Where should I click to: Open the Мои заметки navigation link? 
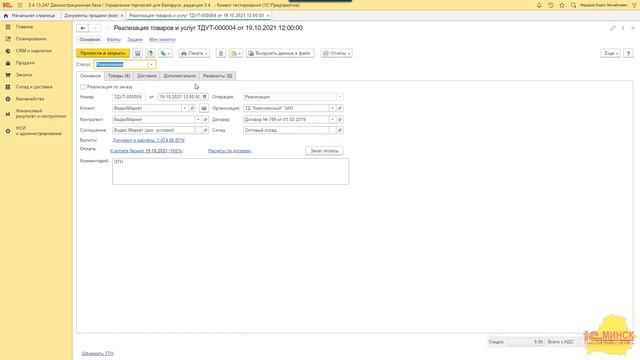(162, 40)
